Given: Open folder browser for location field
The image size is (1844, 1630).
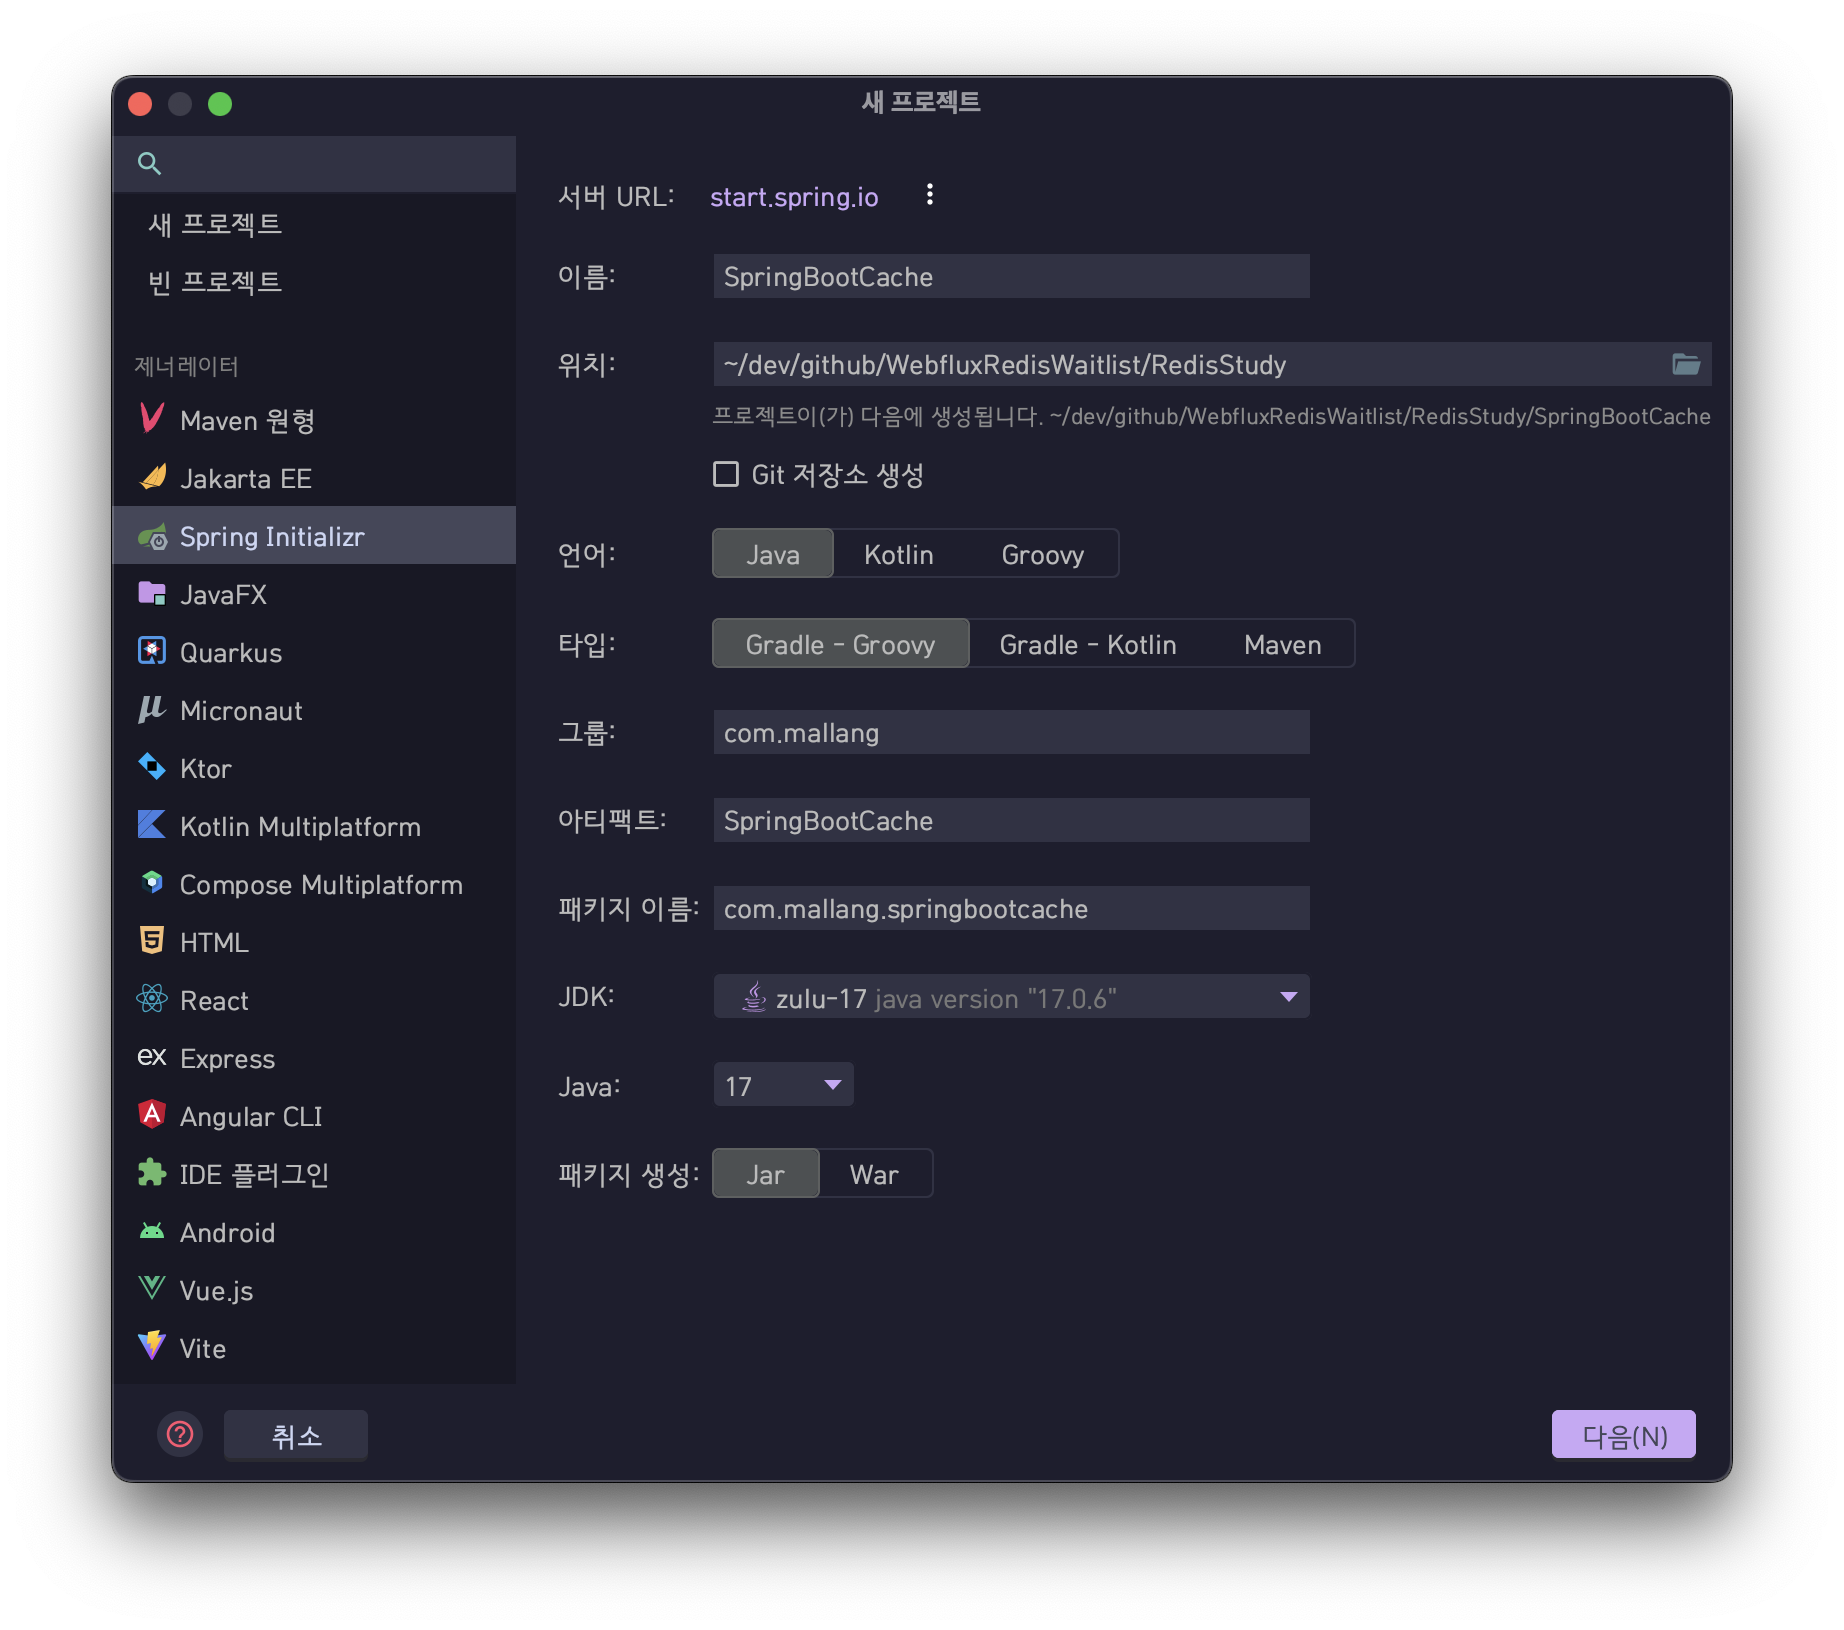Looking at the screenshot, I should point(1686,364).
